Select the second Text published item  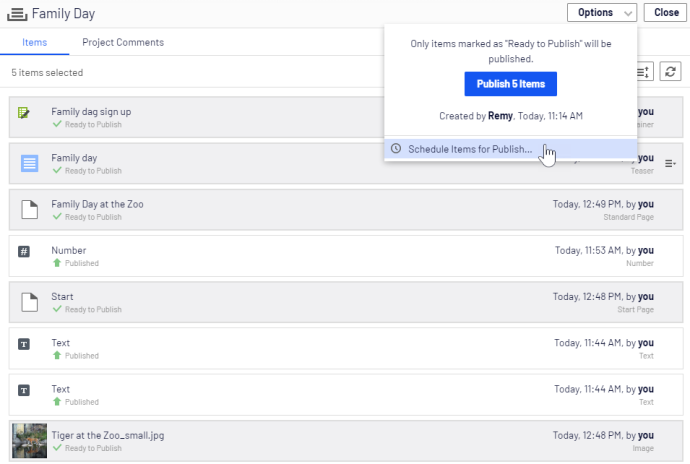346,395
